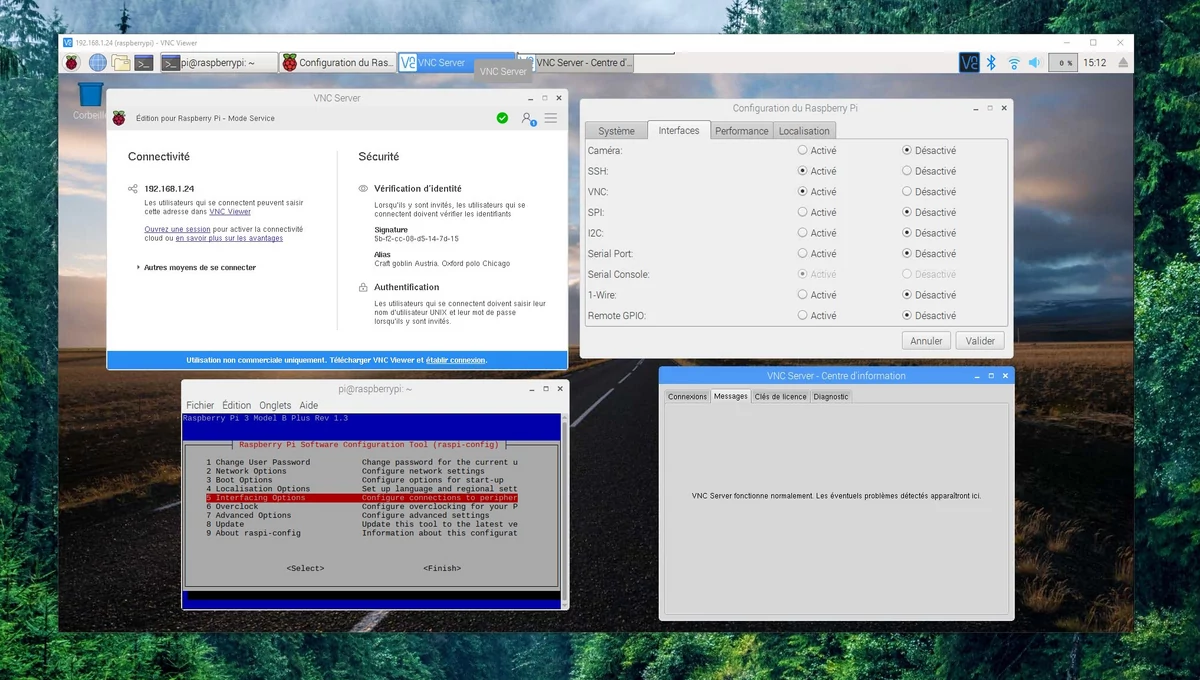Click the Valider button
This screenshot has width=1200, height=680.
point(980,341)
